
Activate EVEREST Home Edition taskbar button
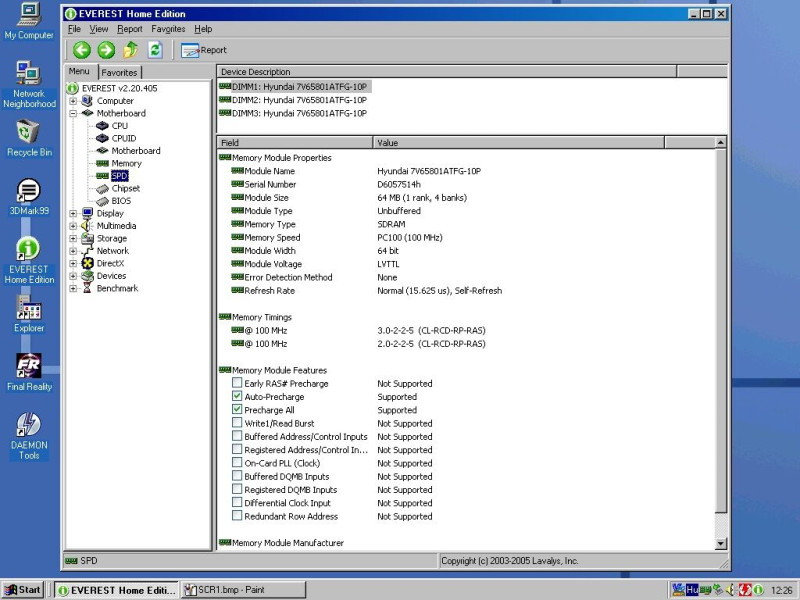click(116, 590)
